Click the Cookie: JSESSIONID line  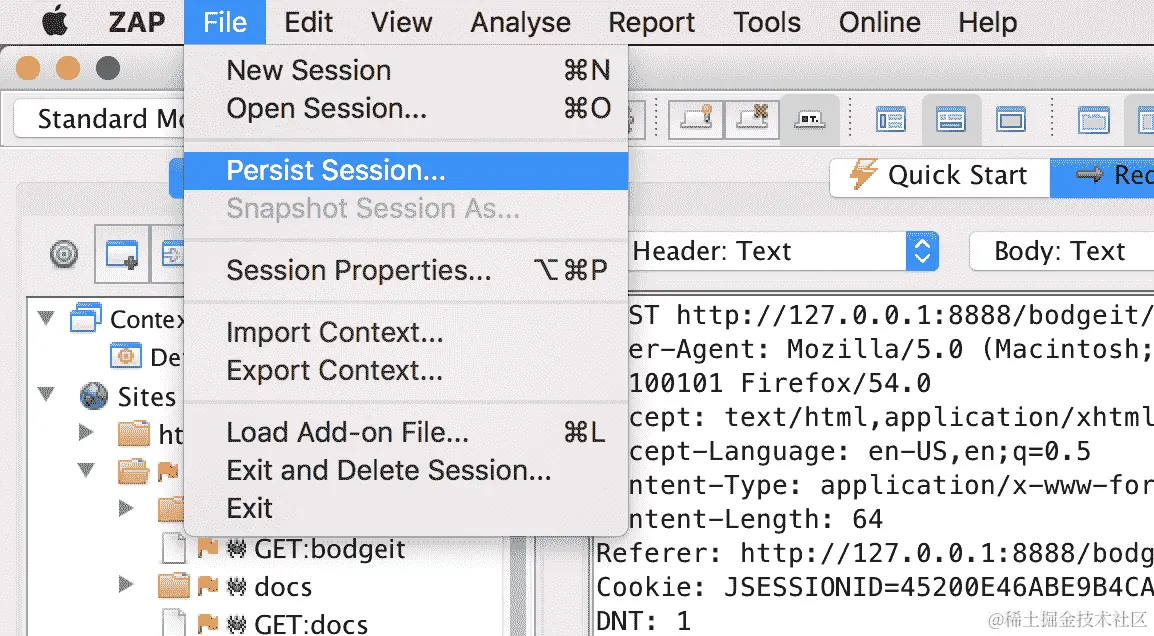874,587
